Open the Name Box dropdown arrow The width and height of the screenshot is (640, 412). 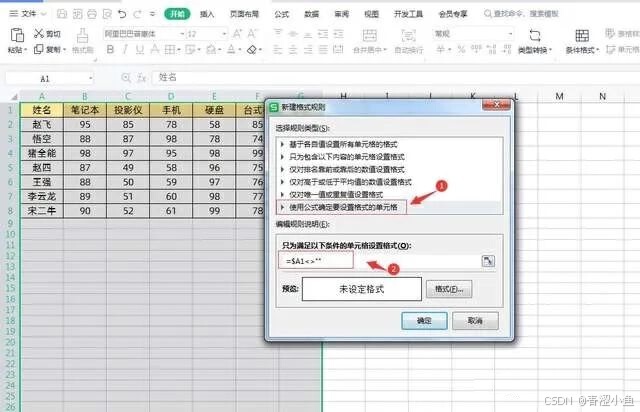[x=90, y=78]
